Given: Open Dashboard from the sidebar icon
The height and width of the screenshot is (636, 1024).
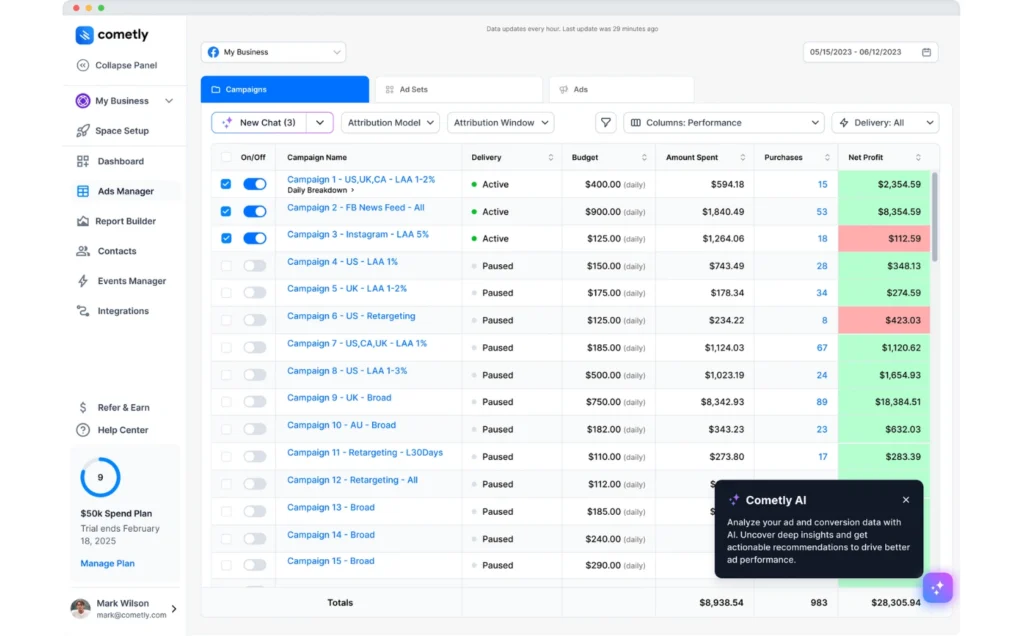Looking at the screenshot, I should coord(83,161).
